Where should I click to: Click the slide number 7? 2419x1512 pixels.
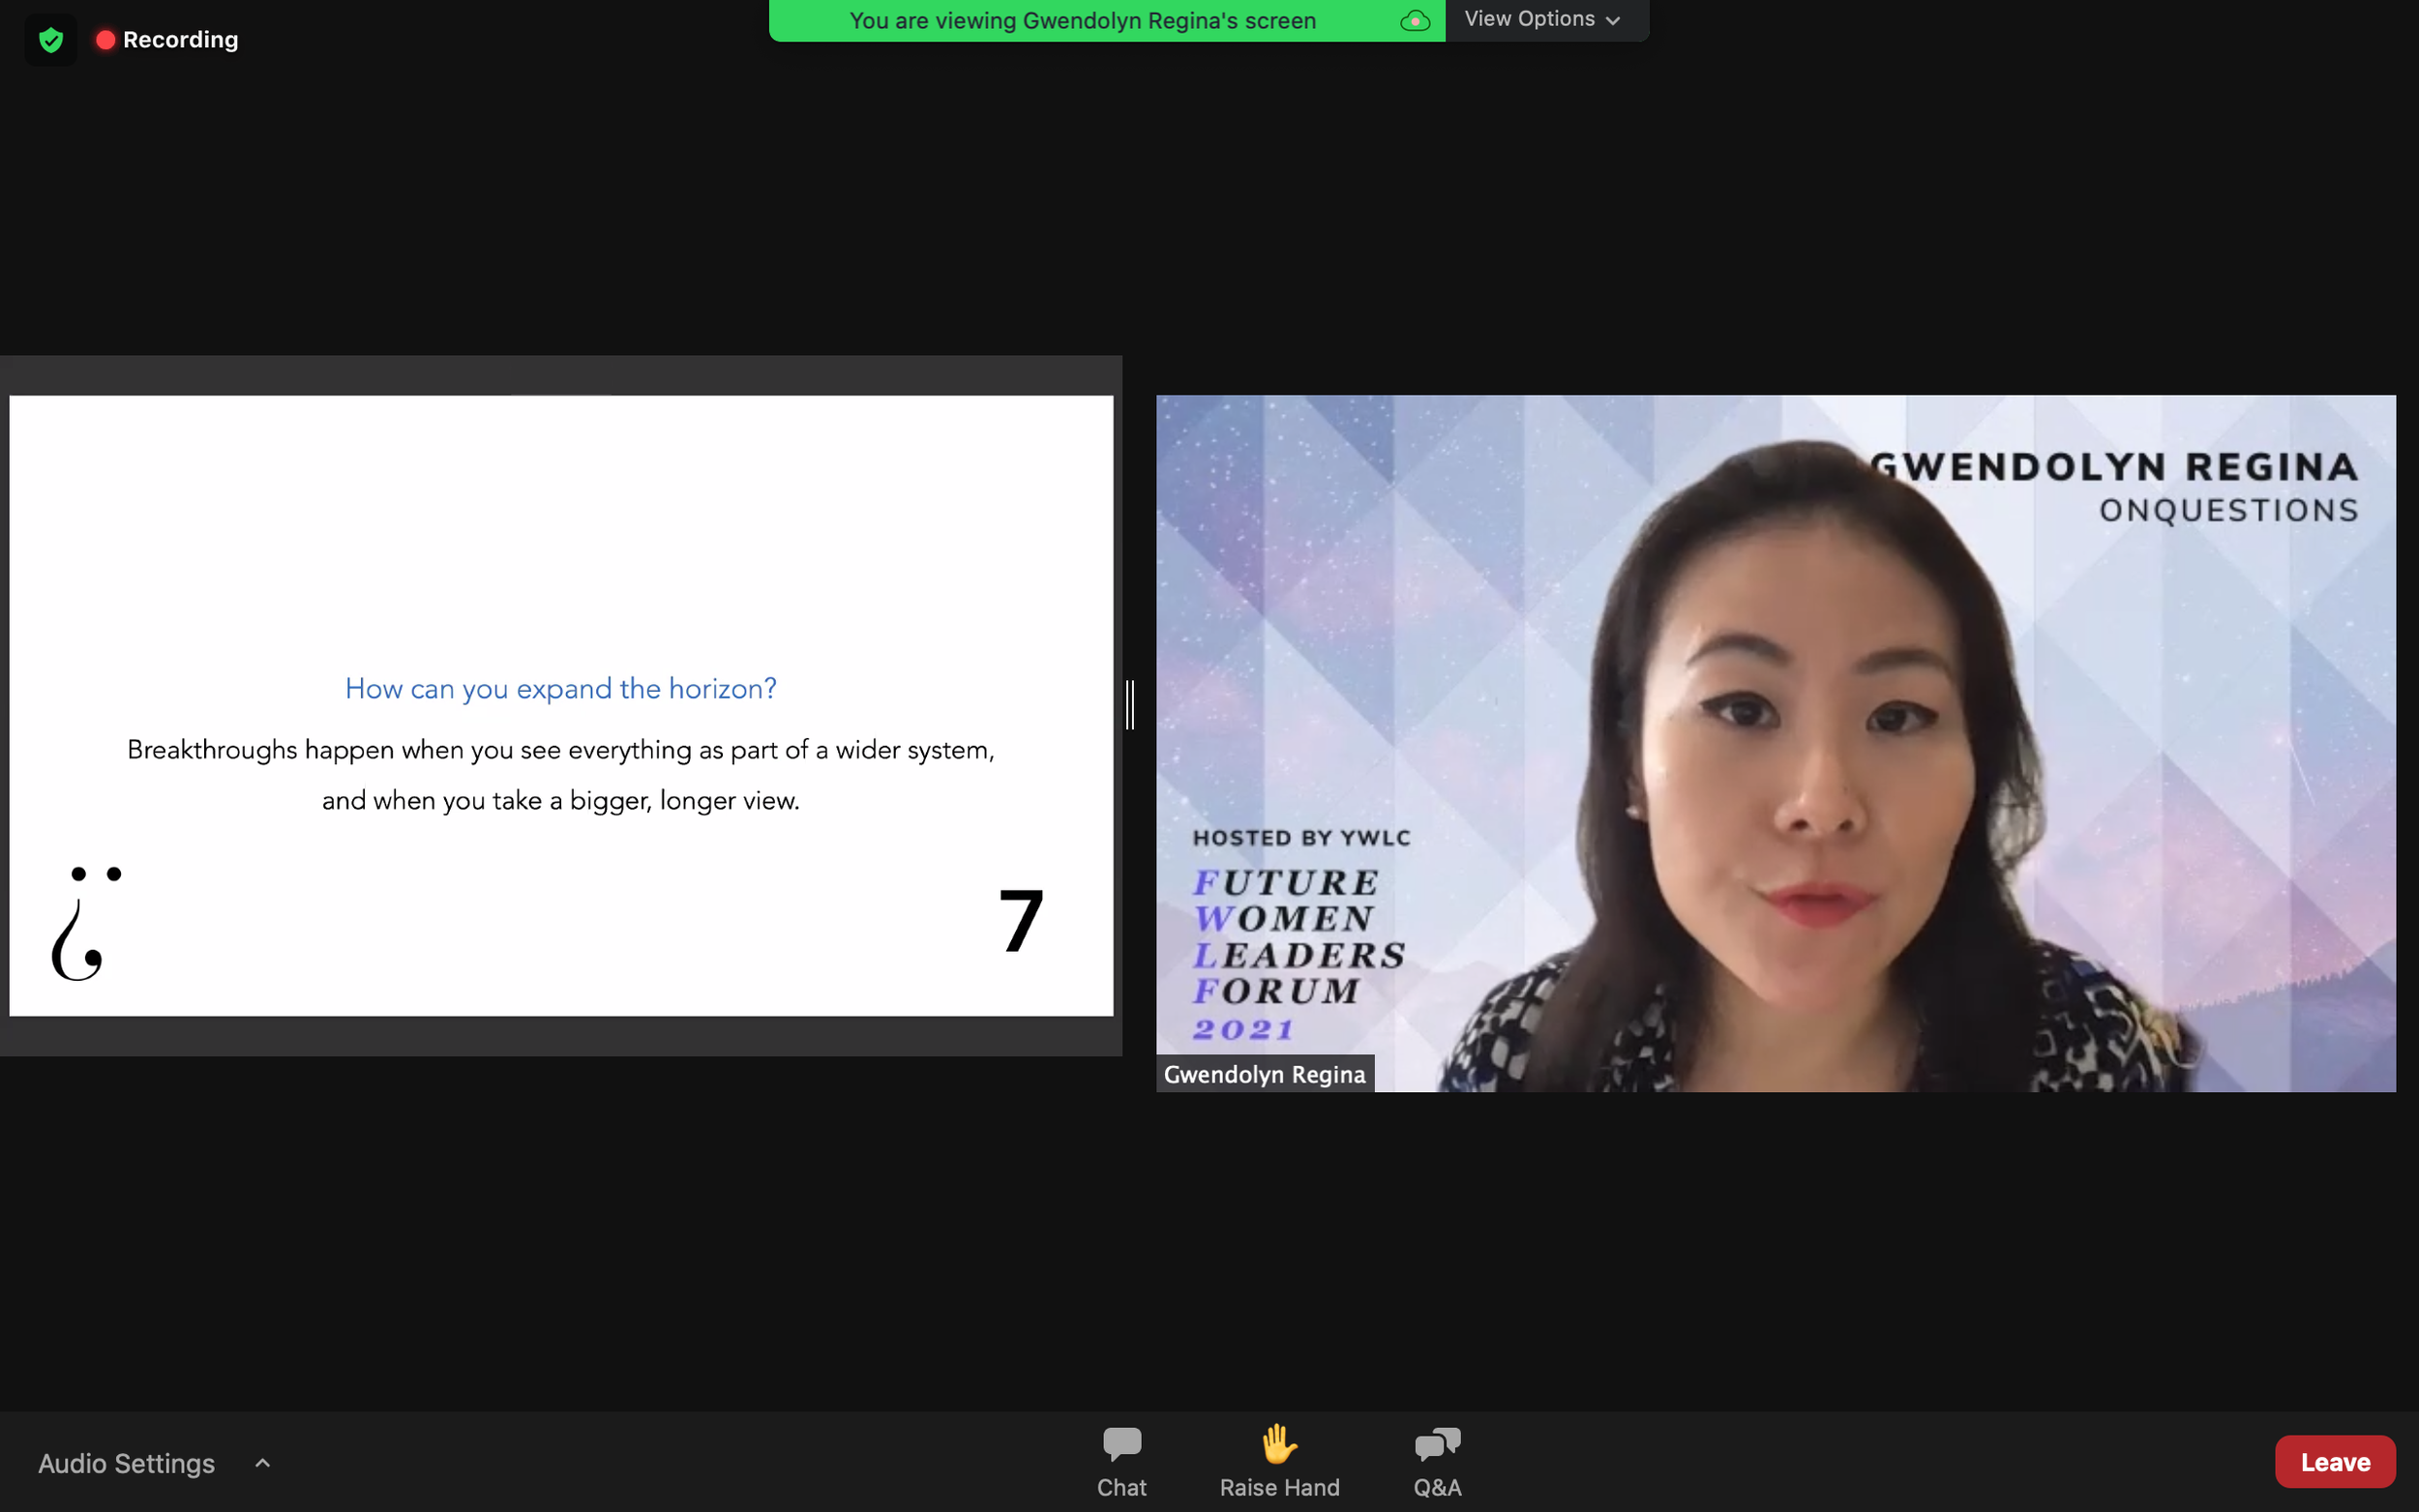pyautogui.click(x=1021, y=921)
